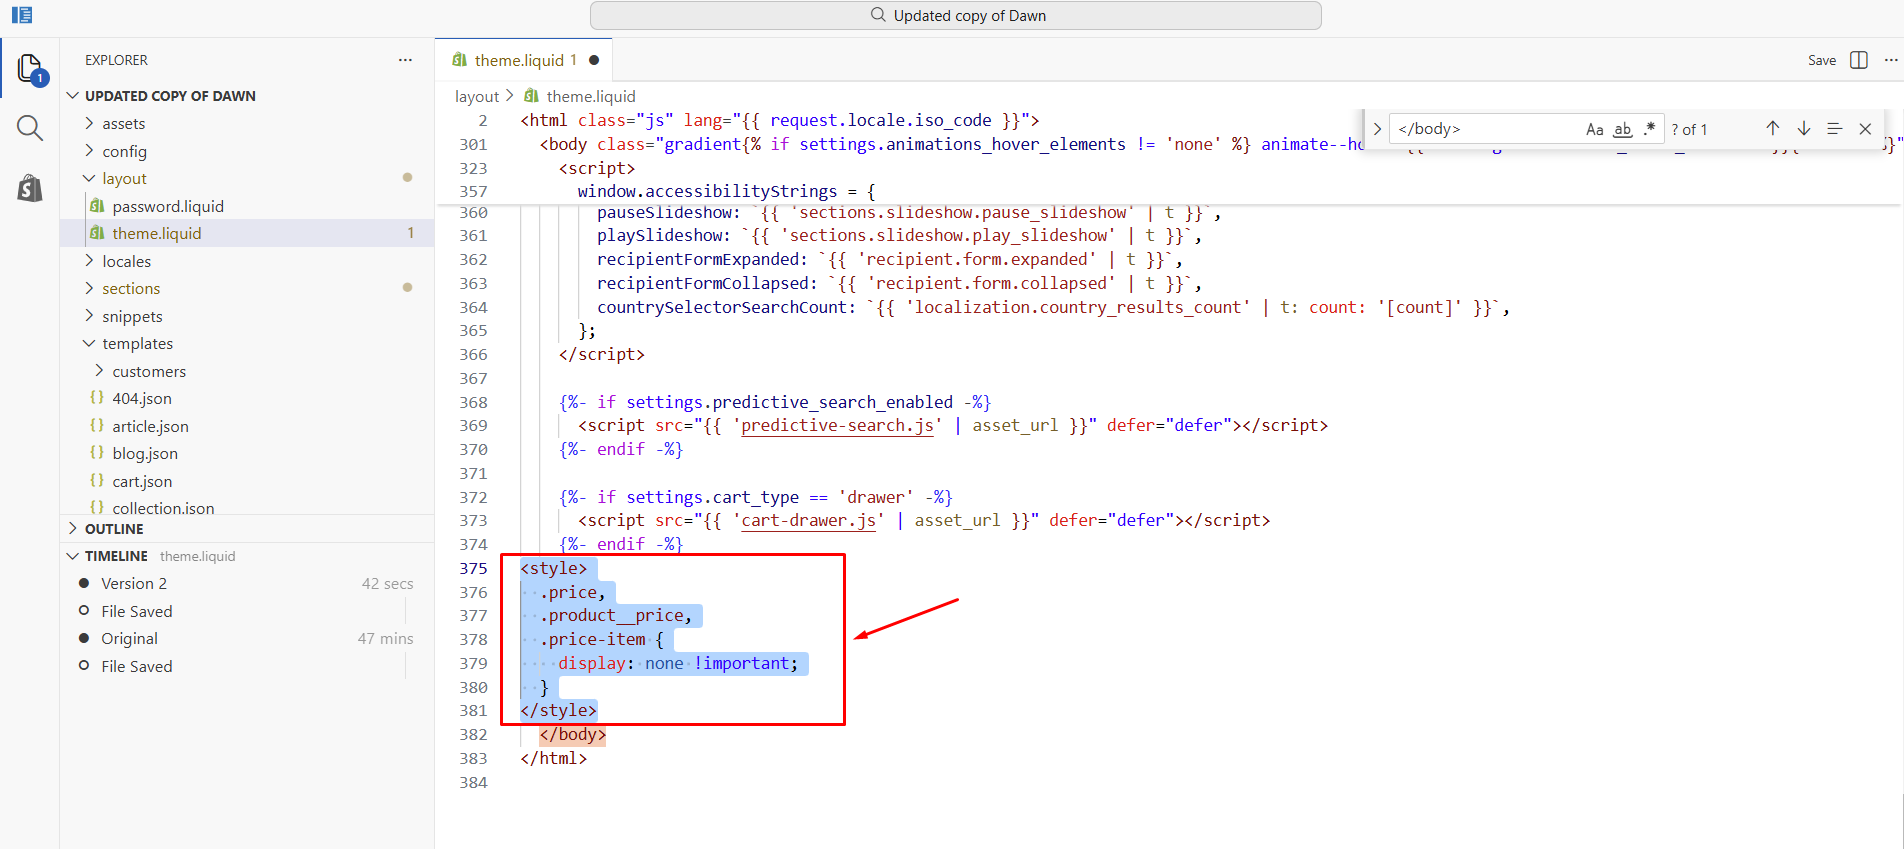Click the </body> tag on line 382
The image size is (1904, 849).
click(x=572, y=735)
